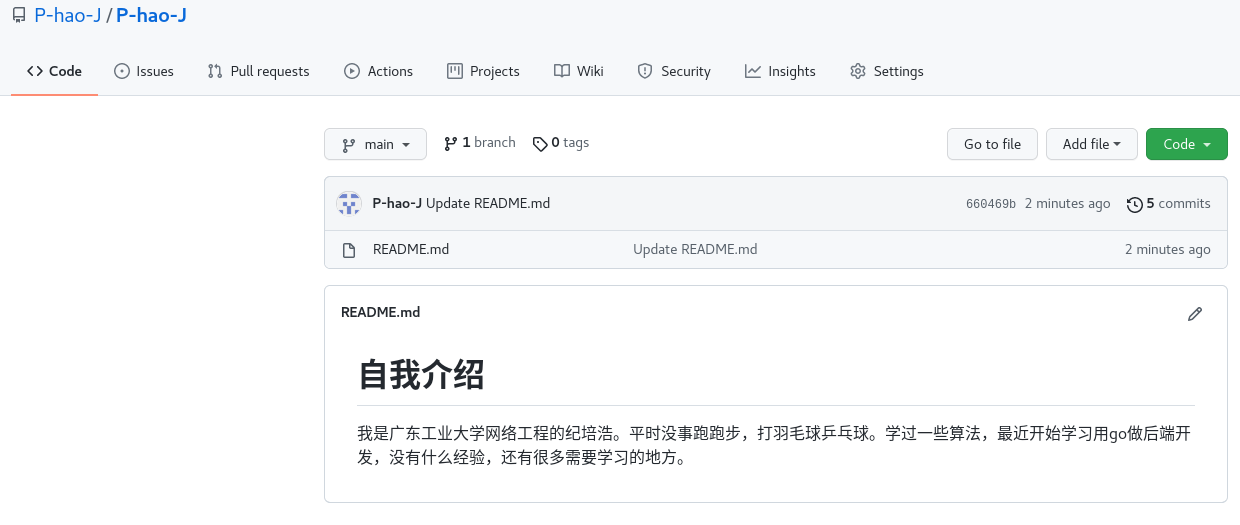Open the README.md row's Update README.md commit message
This screenshot has height=525, width=1240.
click(695, 249)
